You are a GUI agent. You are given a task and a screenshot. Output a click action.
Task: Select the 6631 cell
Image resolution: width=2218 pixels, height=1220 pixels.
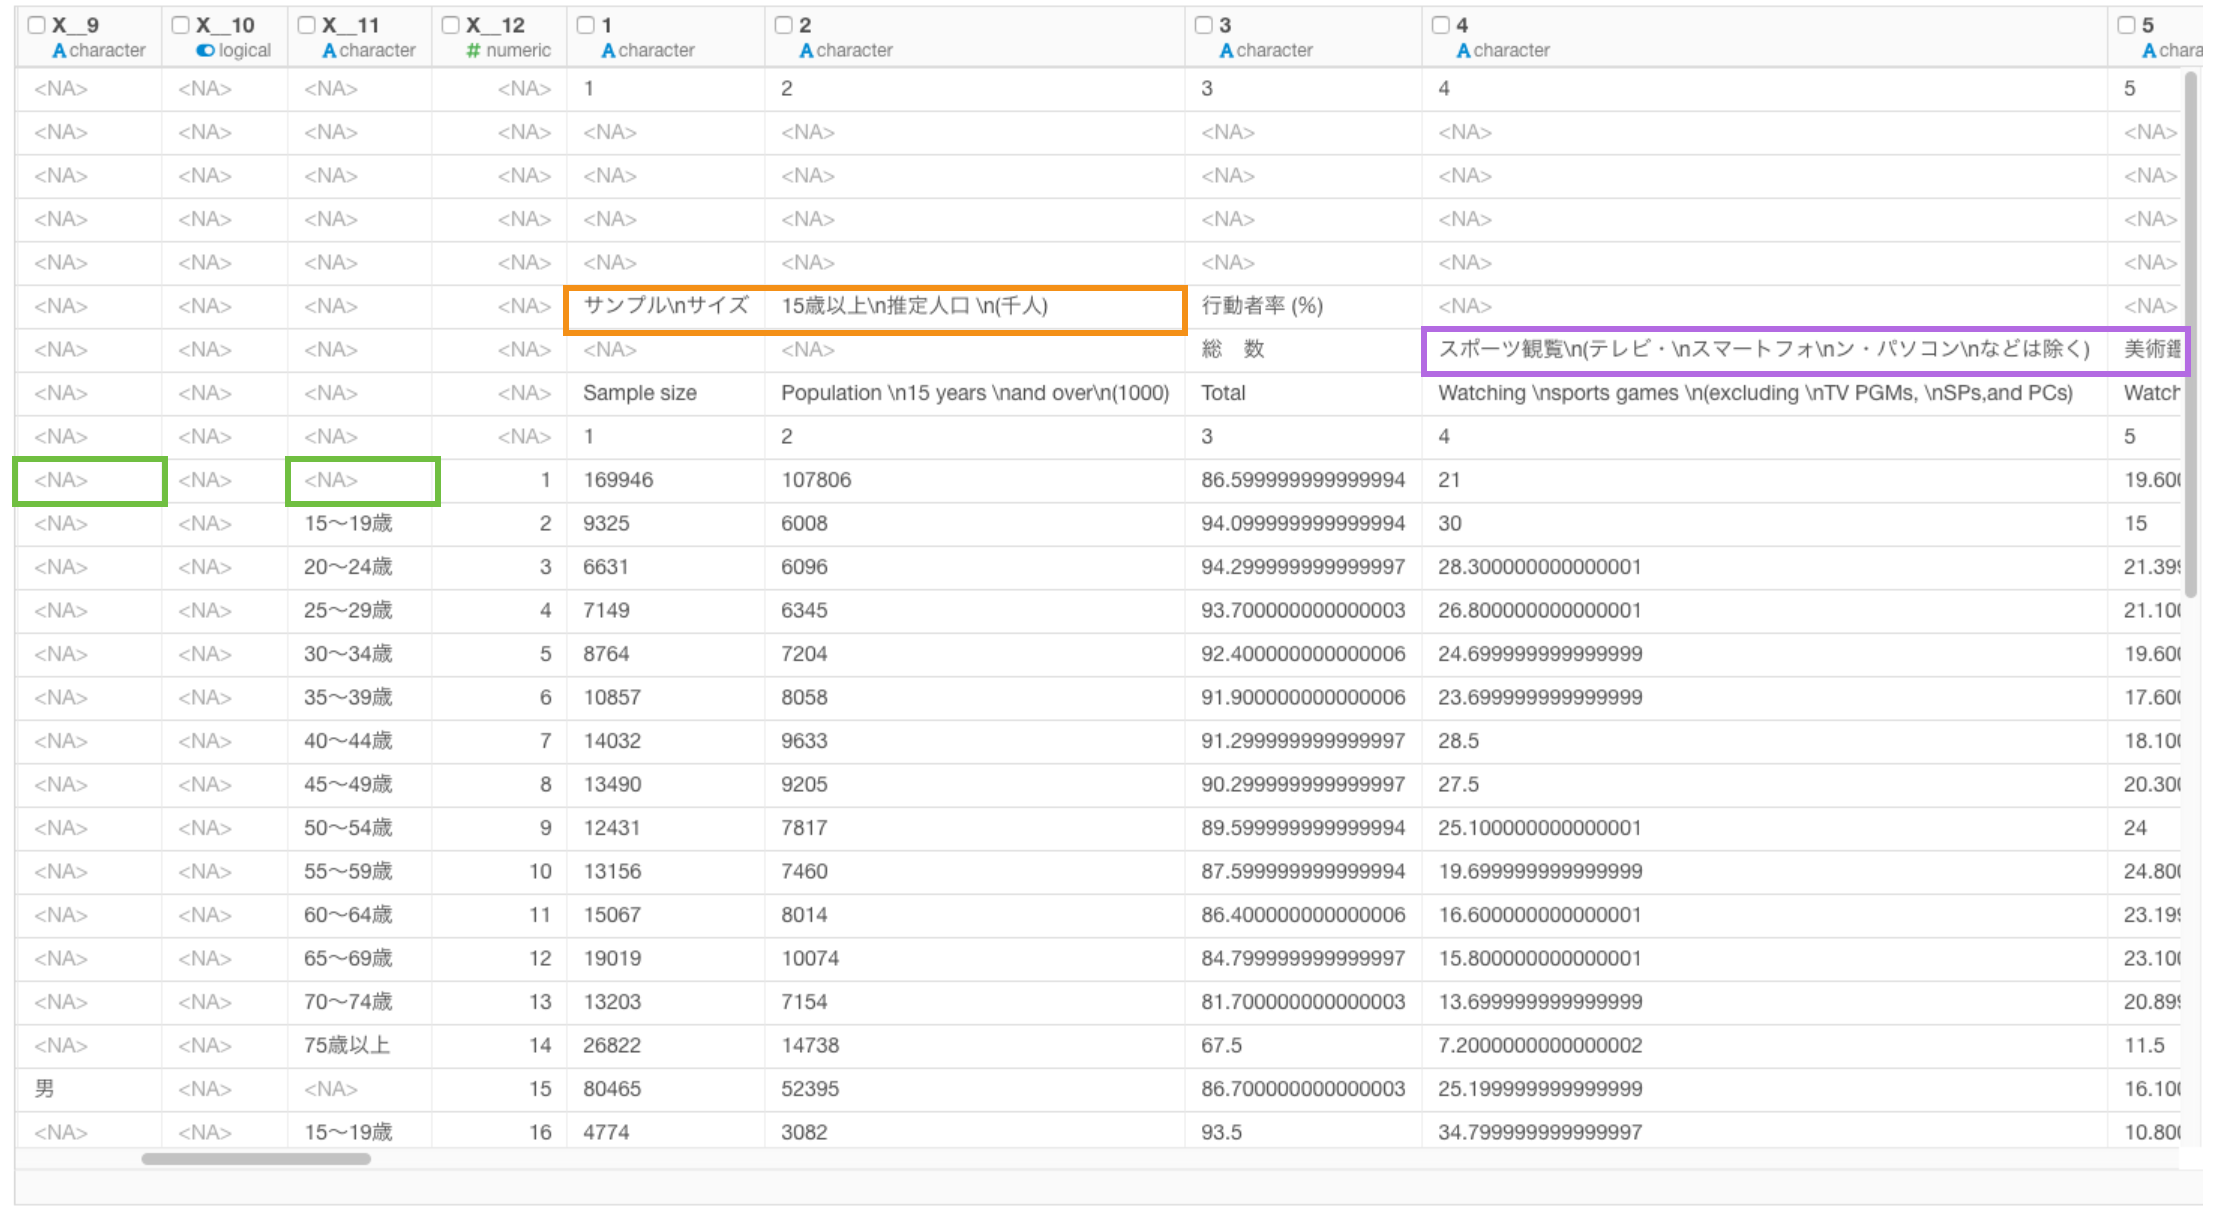666,567
